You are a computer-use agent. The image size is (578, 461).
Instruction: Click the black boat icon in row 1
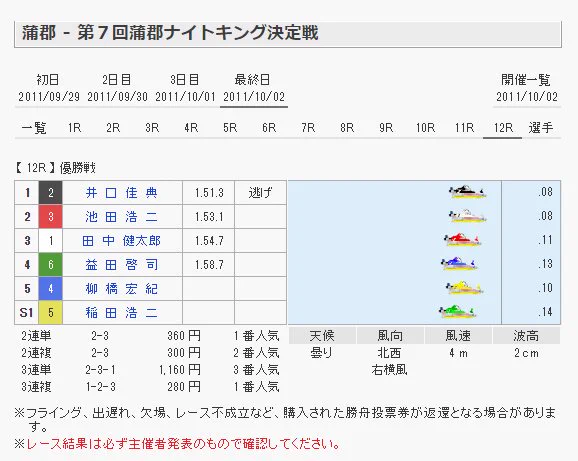(x=467, y=192)
